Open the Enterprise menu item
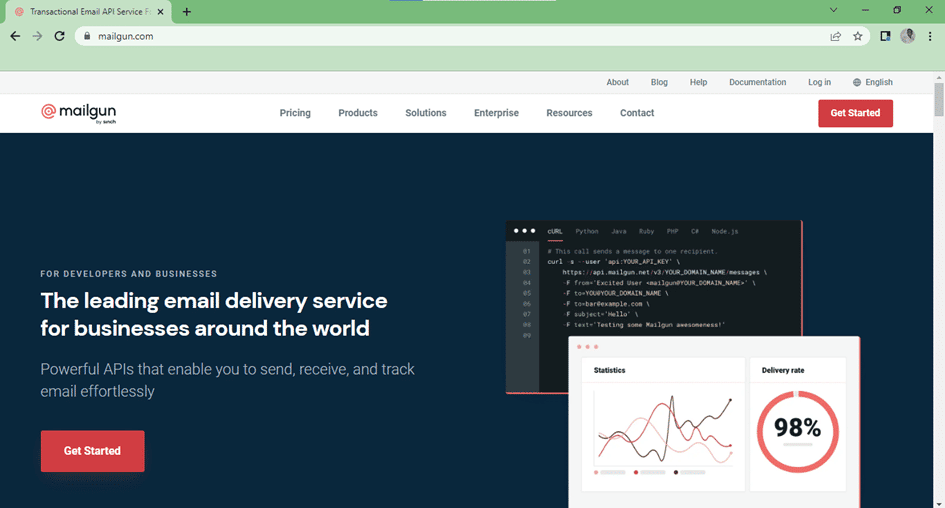The height and width of the screenshot is (508, 945). click(496, 113)
